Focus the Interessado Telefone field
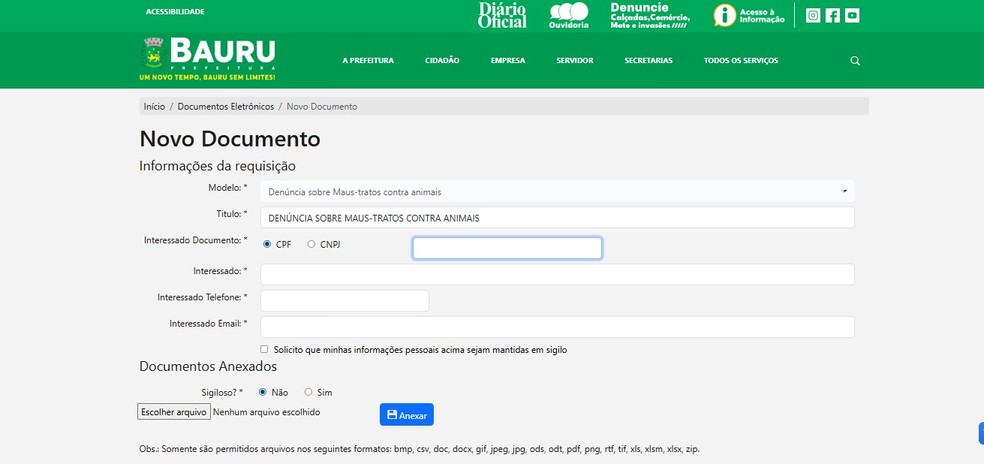 click(345, 301)
